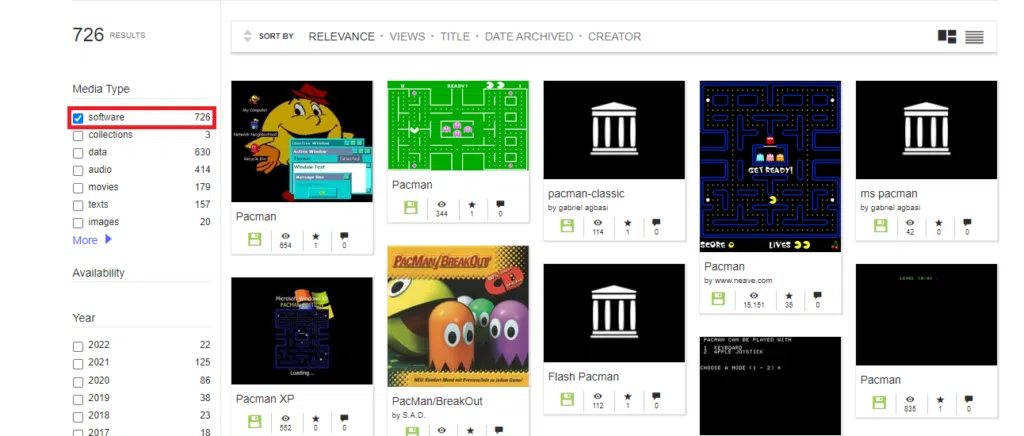
Task: Click star icon showing 35 favorites
Action: [x=790, y=296]
